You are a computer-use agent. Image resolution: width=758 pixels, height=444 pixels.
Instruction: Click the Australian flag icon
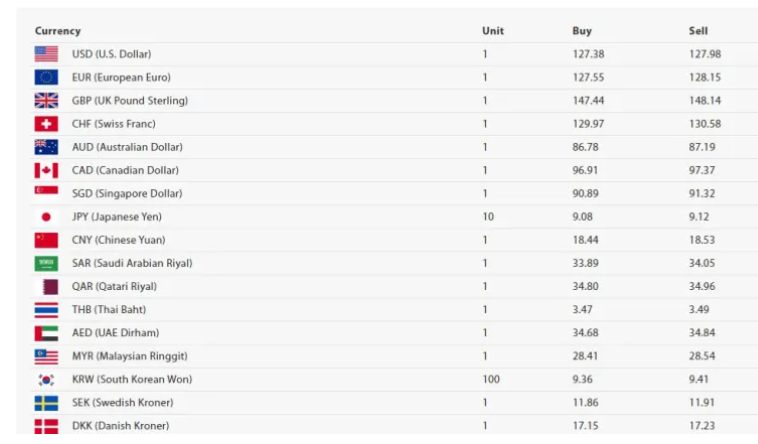46,147
